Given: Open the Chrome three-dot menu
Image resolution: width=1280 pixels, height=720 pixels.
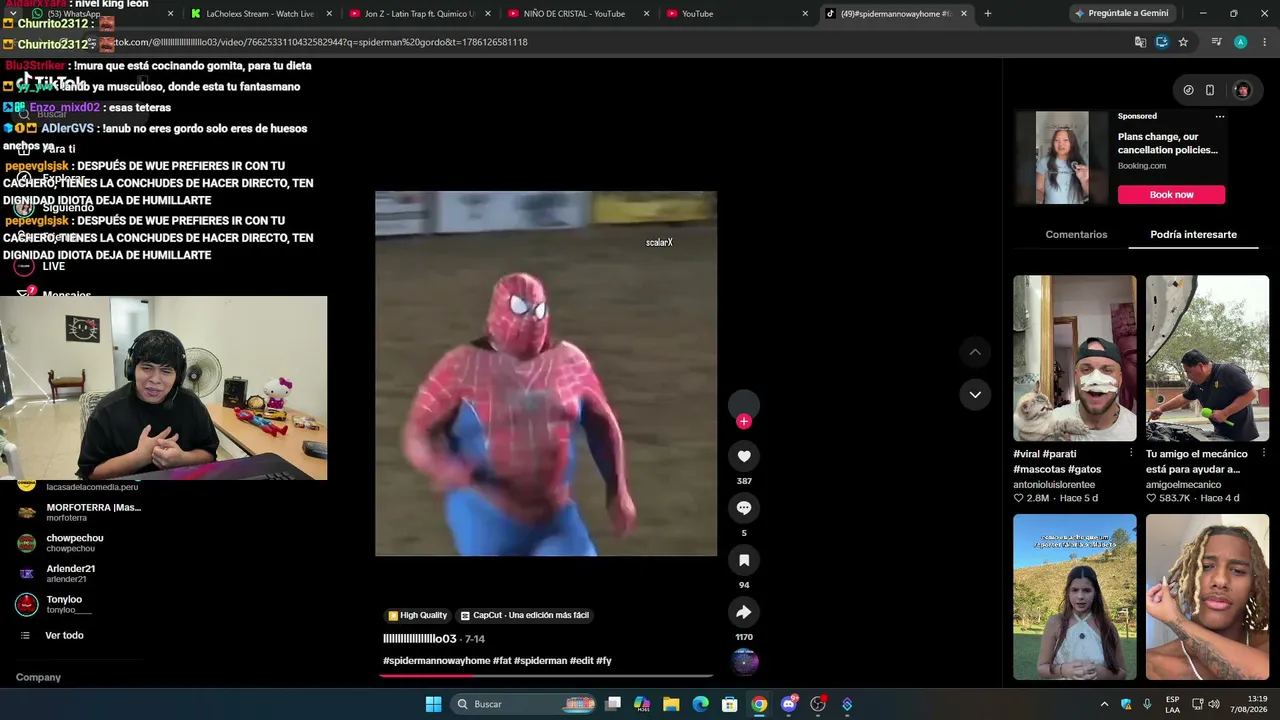Looking at the screenshot, I should coord(1264,42).
